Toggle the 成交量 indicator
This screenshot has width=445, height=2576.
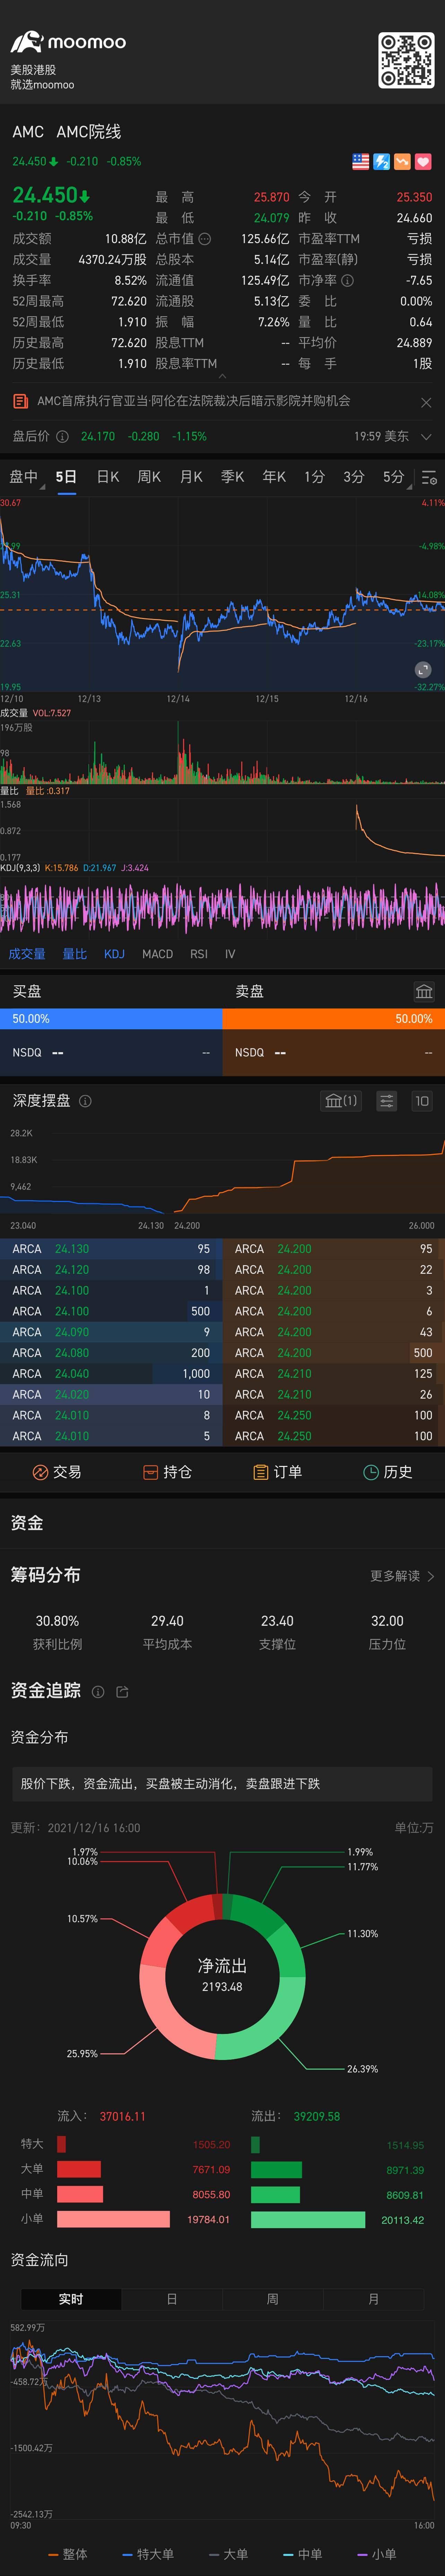tap(27, 954)
